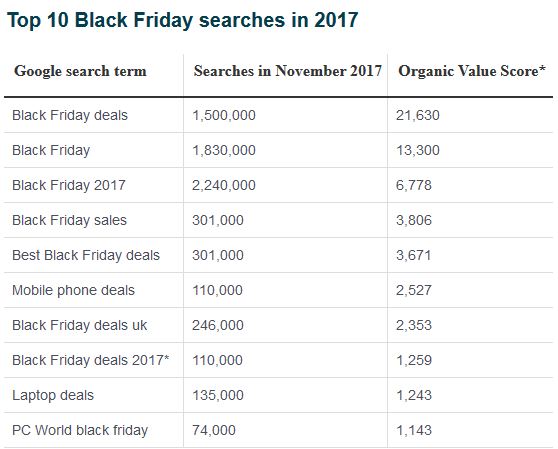The image size is (558, 449).
Task: Select the 1,830,000 searches value
Action: tap(224, 150)
